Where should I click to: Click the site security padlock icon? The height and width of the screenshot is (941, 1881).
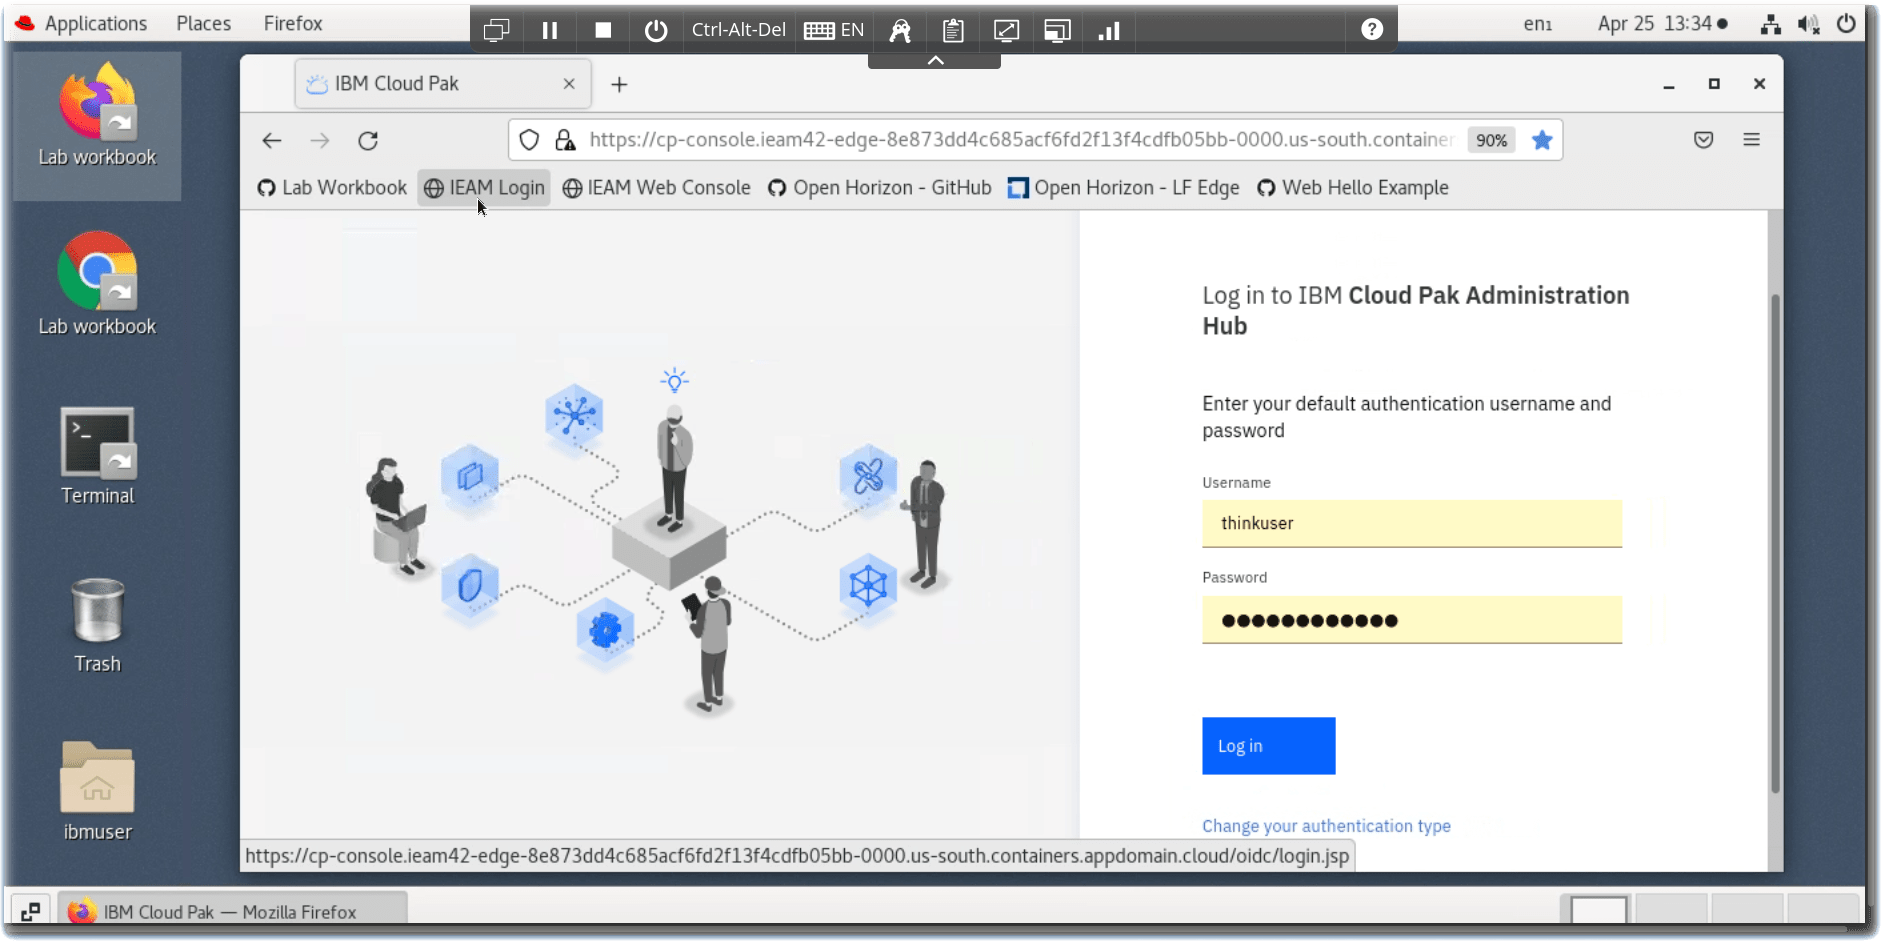tap(565, 140)
